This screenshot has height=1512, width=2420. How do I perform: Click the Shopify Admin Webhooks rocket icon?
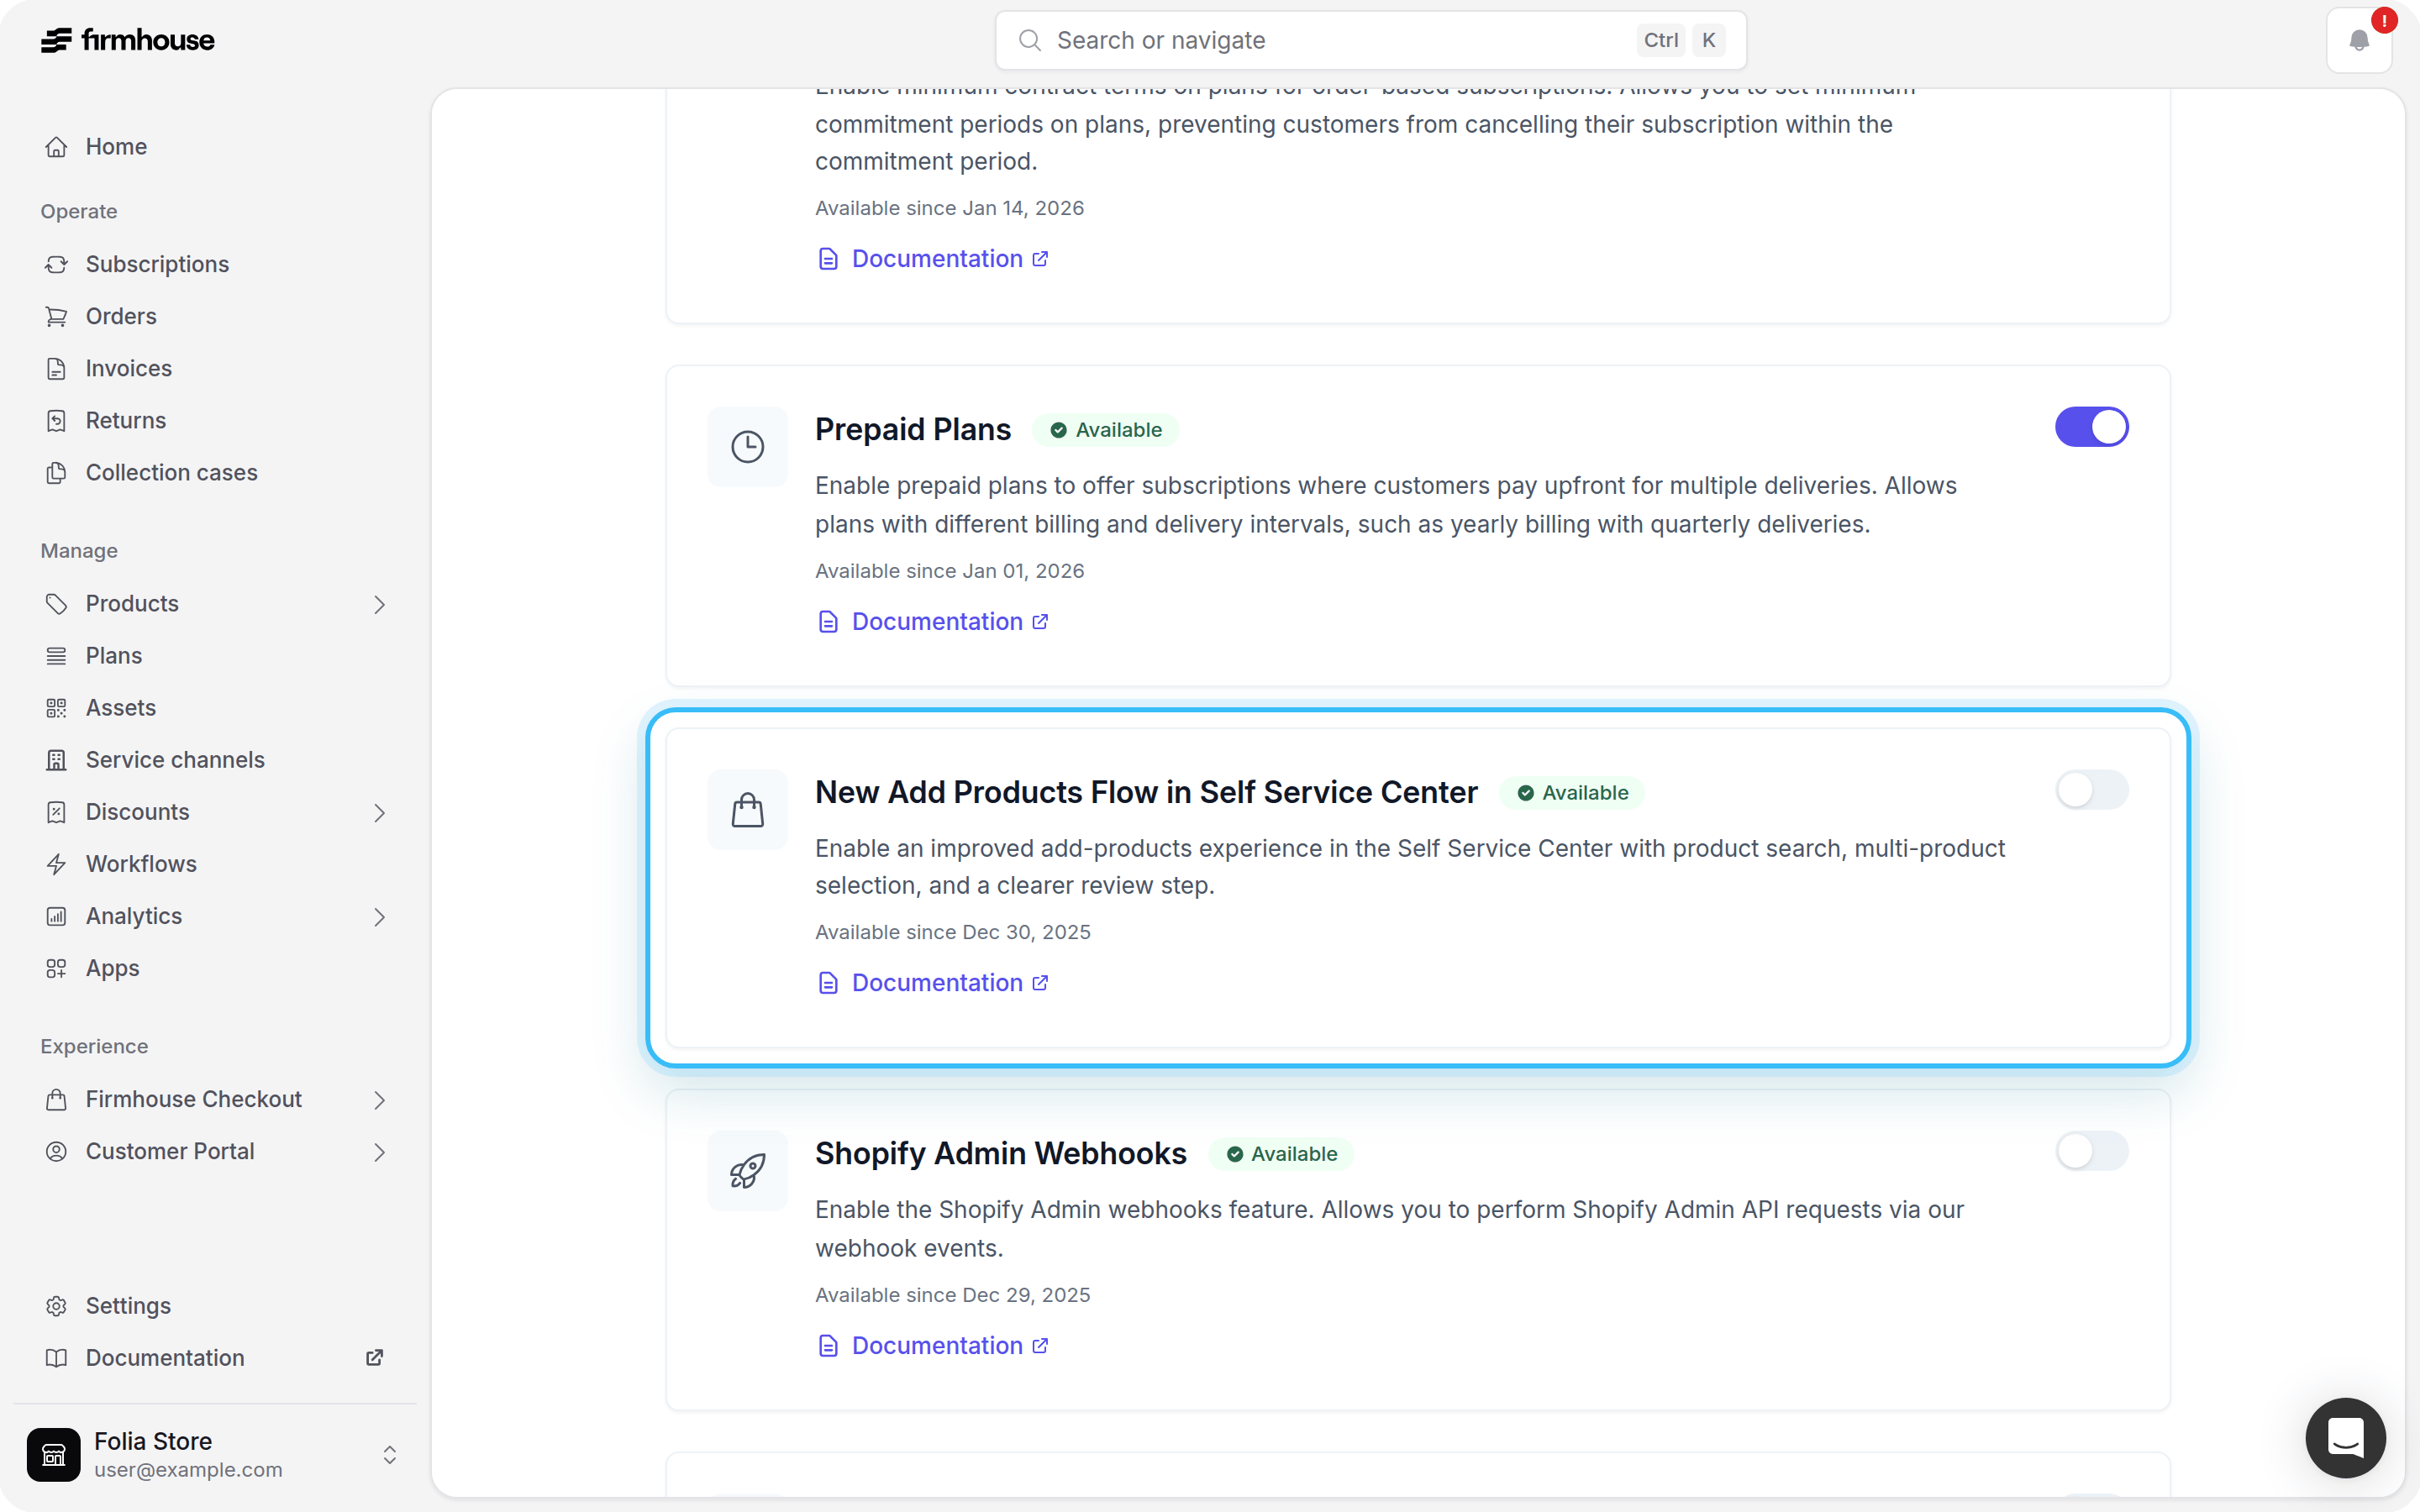click(x=747, y=1170)
